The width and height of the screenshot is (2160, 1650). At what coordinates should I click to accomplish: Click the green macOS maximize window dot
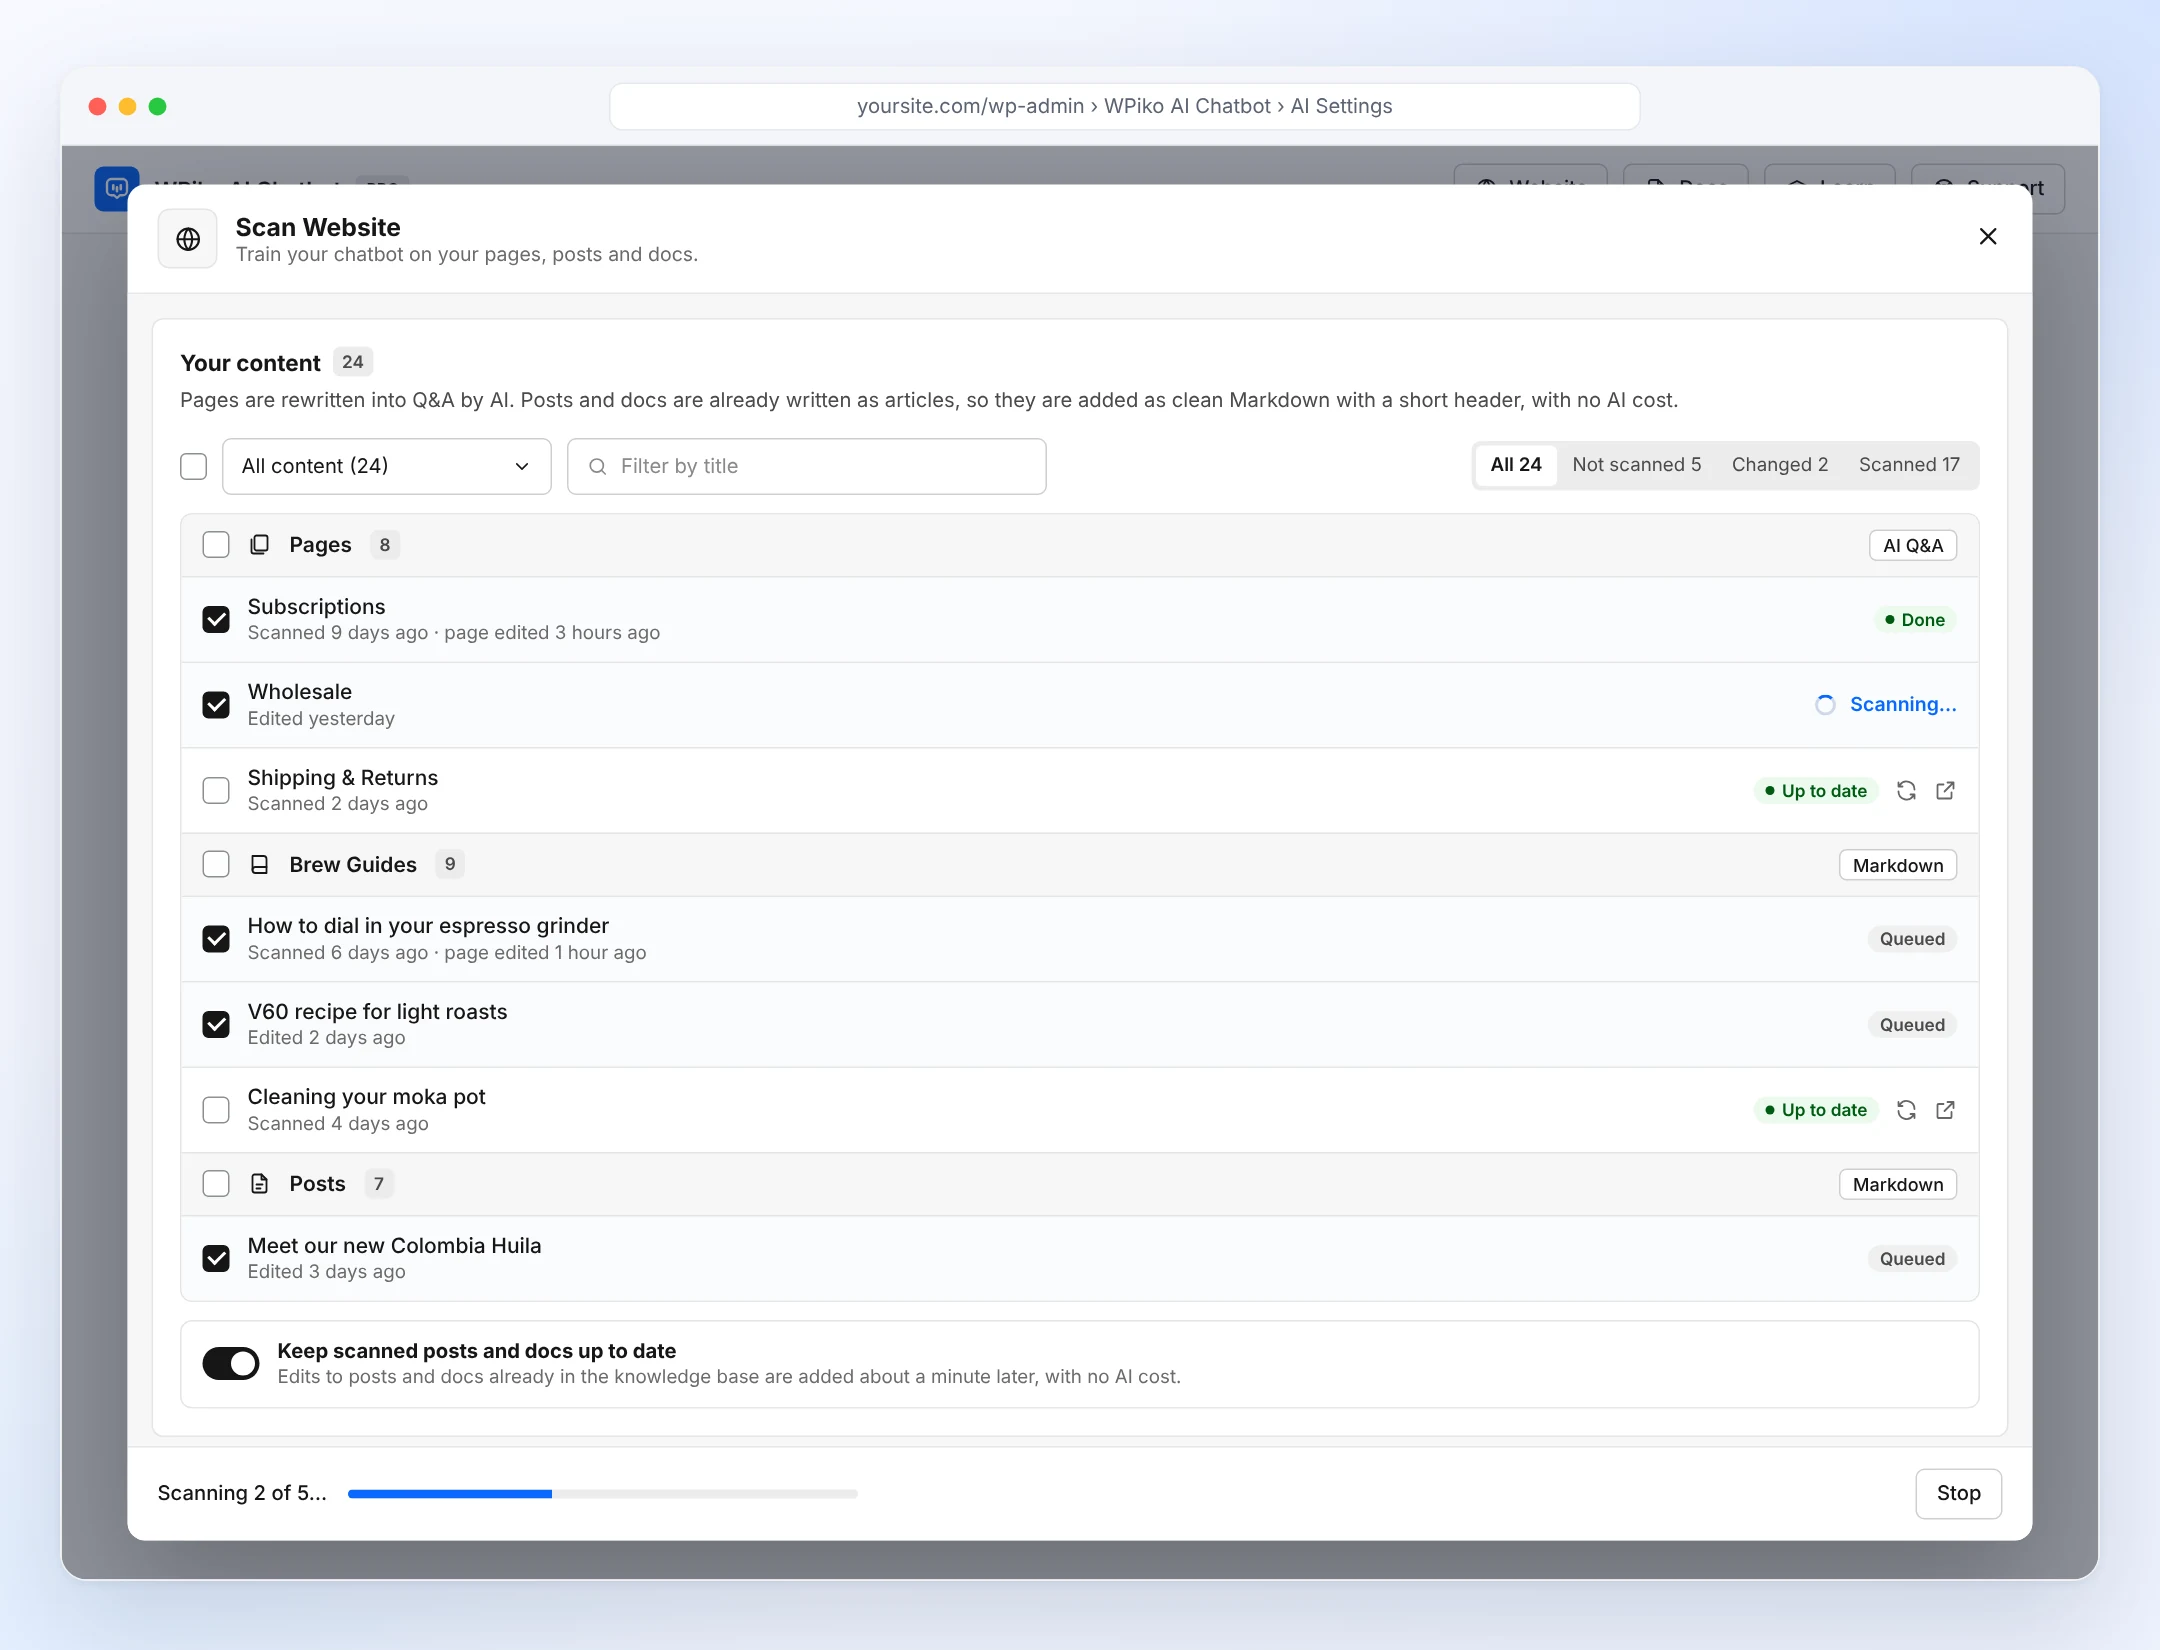tap(157, 106)
